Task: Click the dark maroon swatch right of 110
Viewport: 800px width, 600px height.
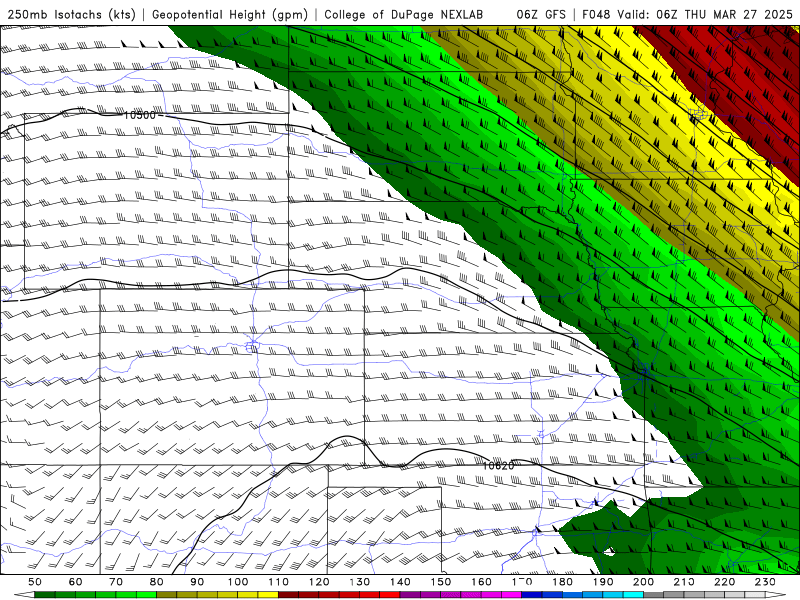Action: pos(289,595)
